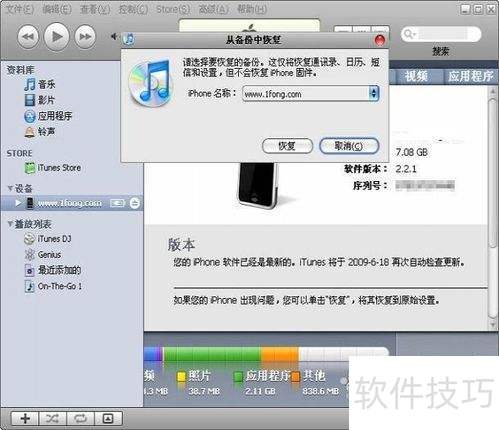The image size is (499, 430).
Task: Open the iPhone 名称 backup dropdown
Action: tap(310, 94)
